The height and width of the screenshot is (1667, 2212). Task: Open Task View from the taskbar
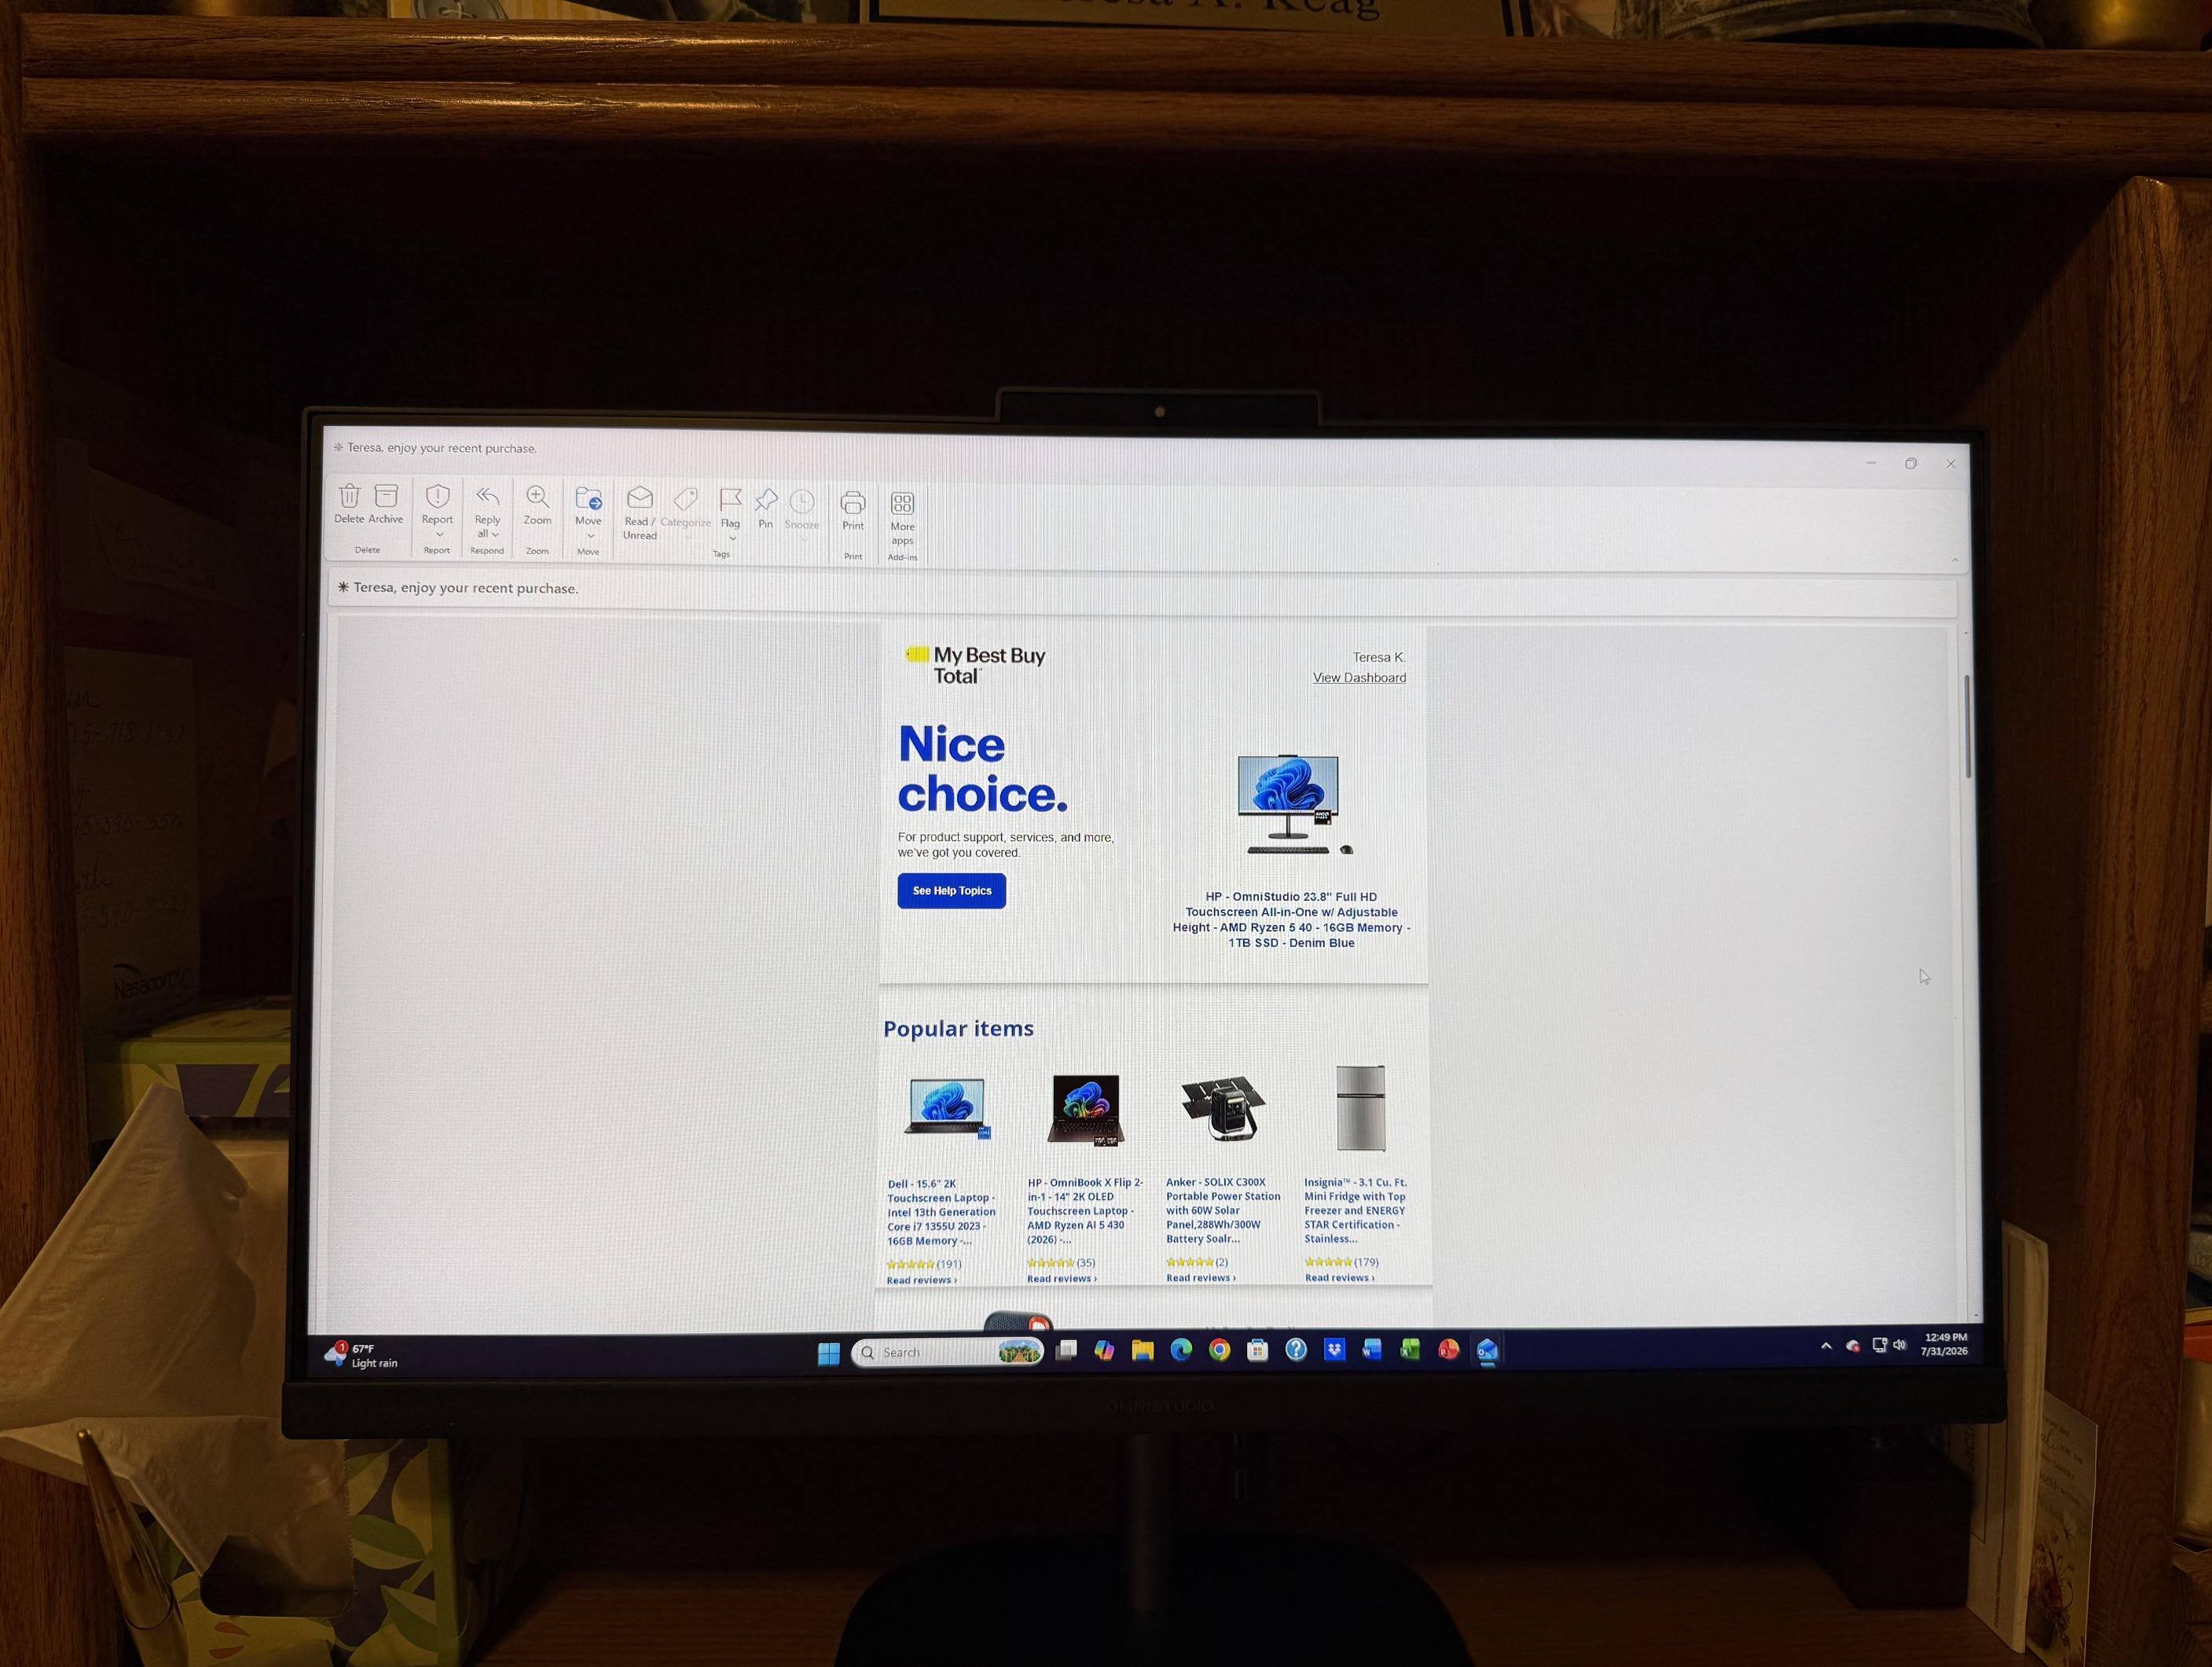1067,1351
